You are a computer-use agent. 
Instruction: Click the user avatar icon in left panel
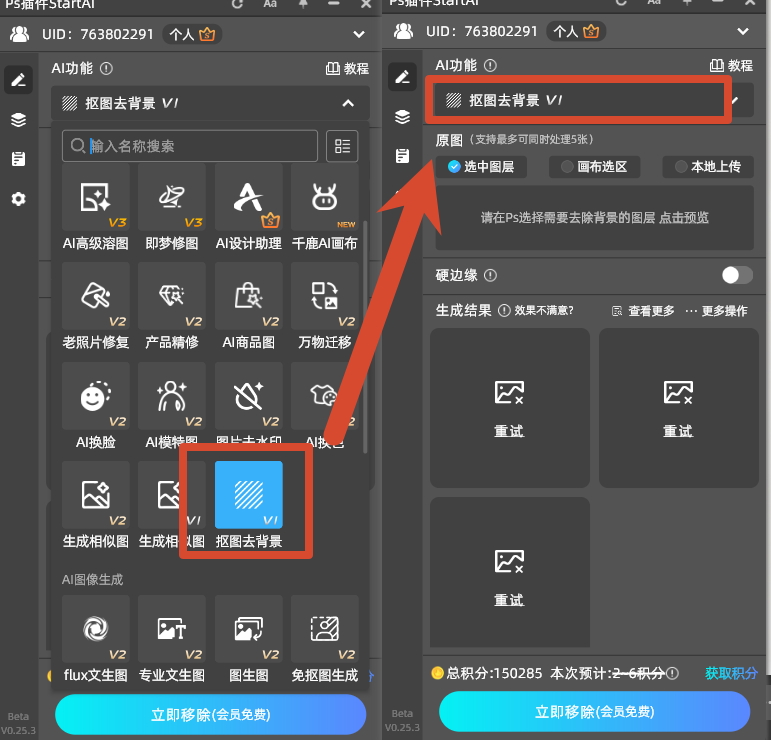20,34
